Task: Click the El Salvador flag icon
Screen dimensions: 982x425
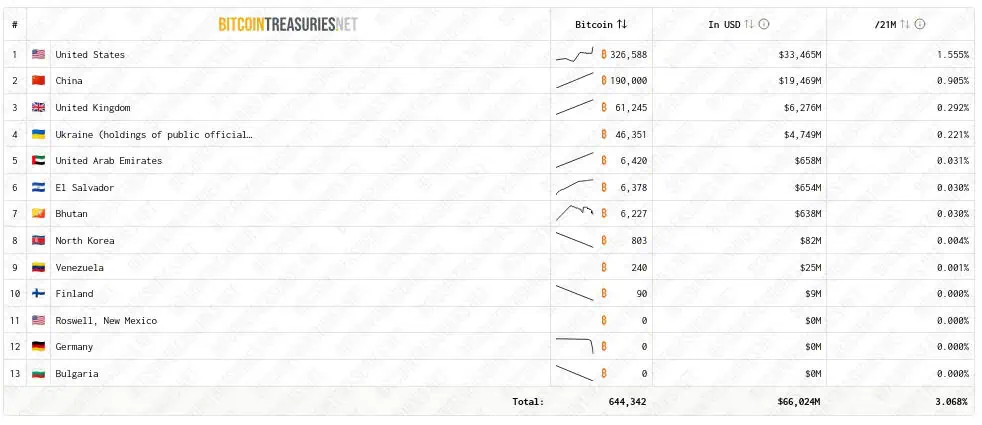Action: (x=38, y=188)
